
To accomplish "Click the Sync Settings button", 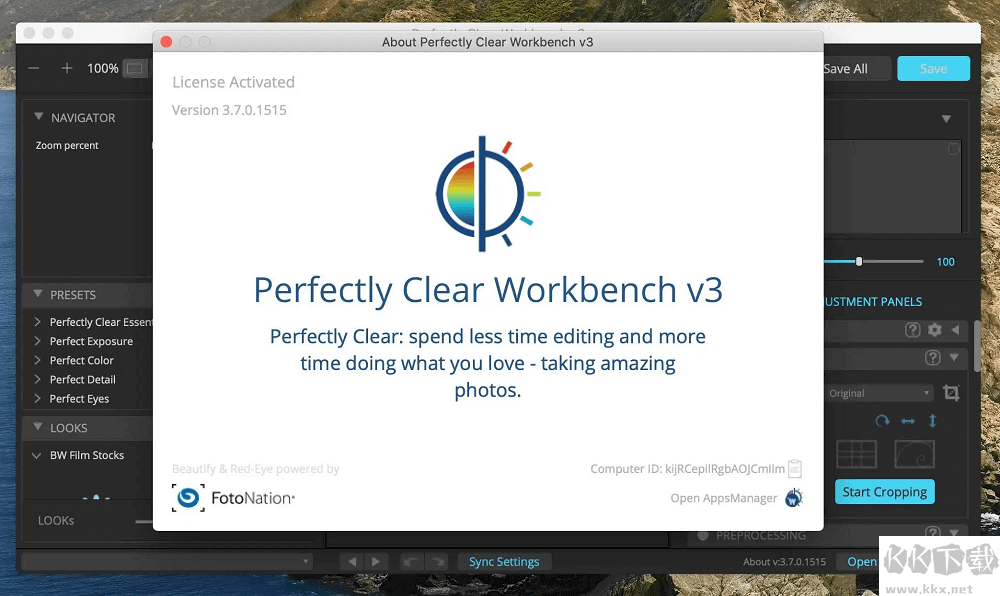I will (504, 562).
